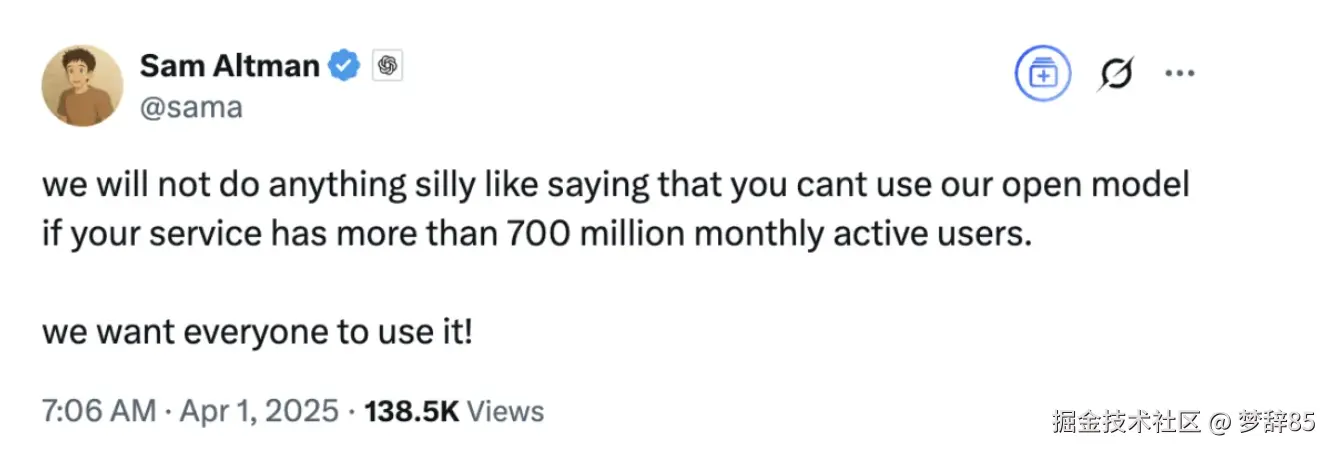Open the three-dot more options menu

[x=1180, y=74]
